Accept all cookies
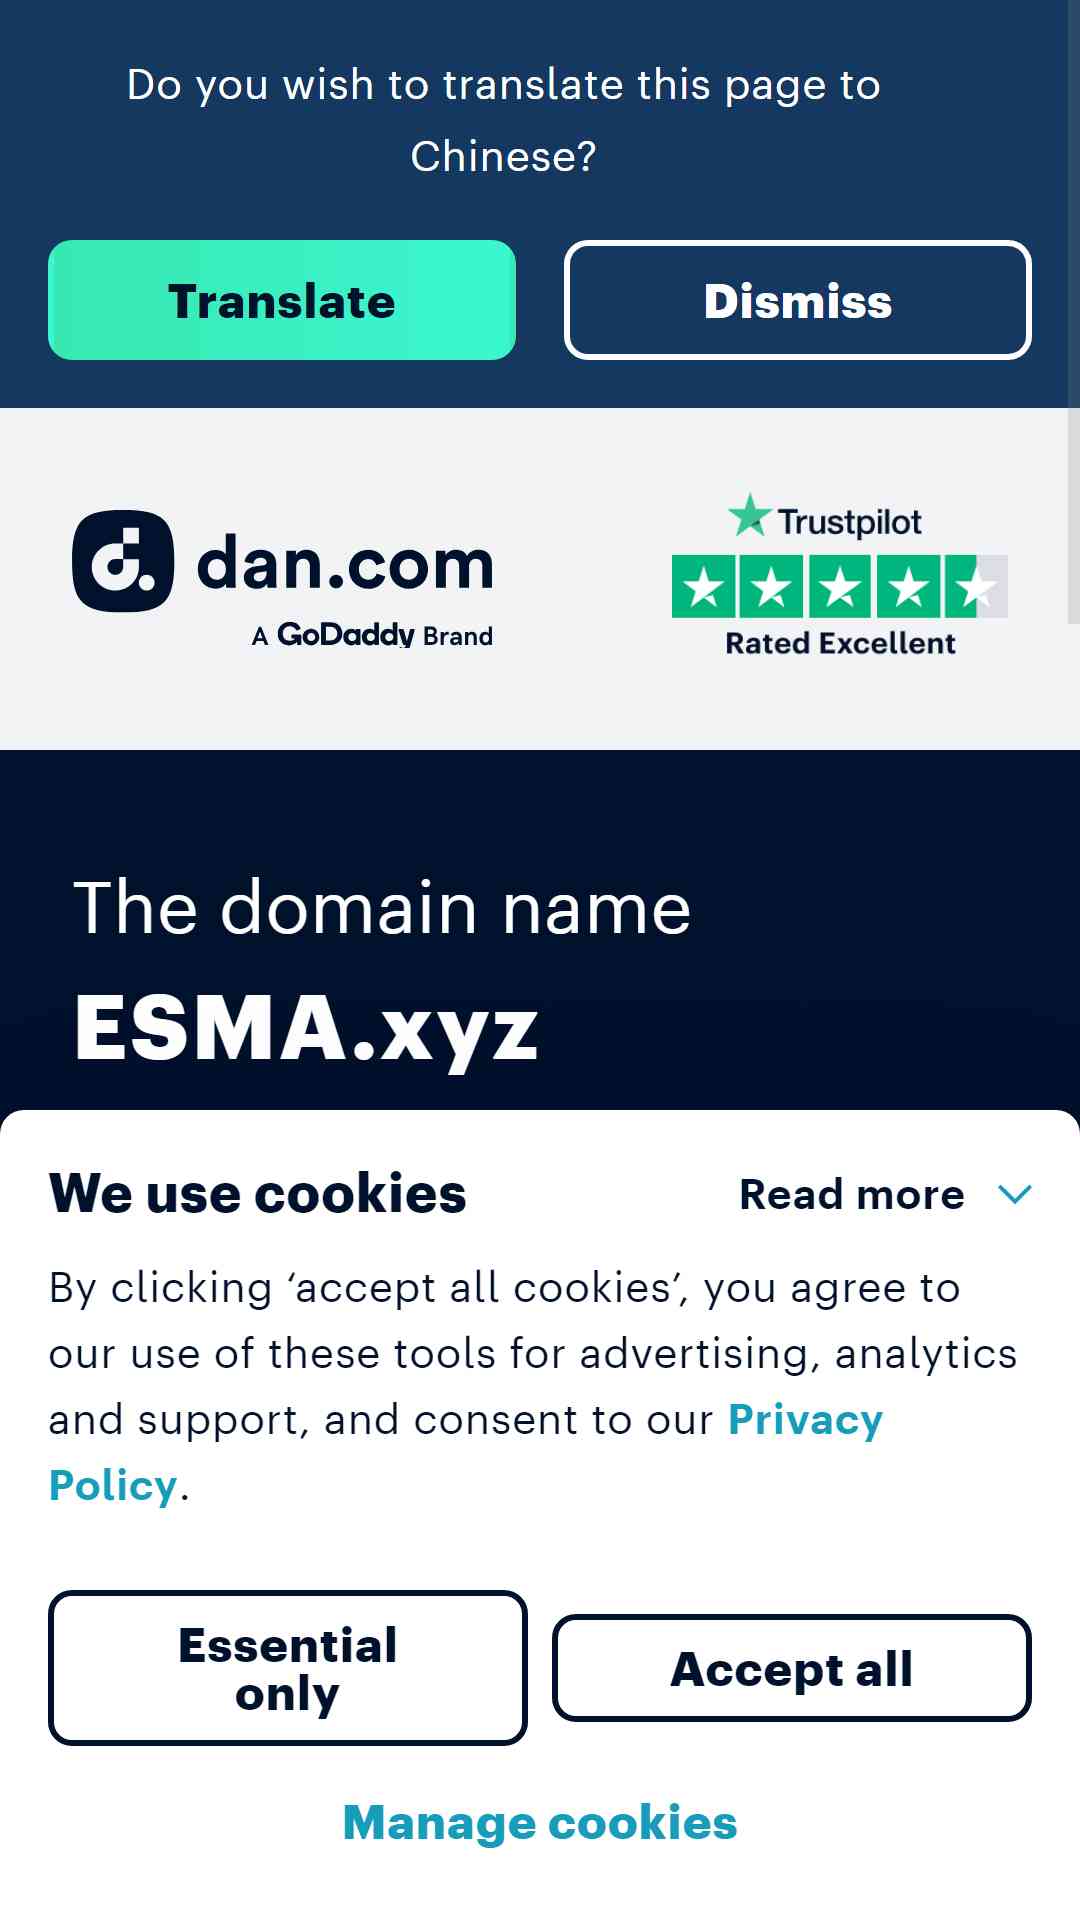This screenshot has width=1080, height=1920. [792, 1668]
